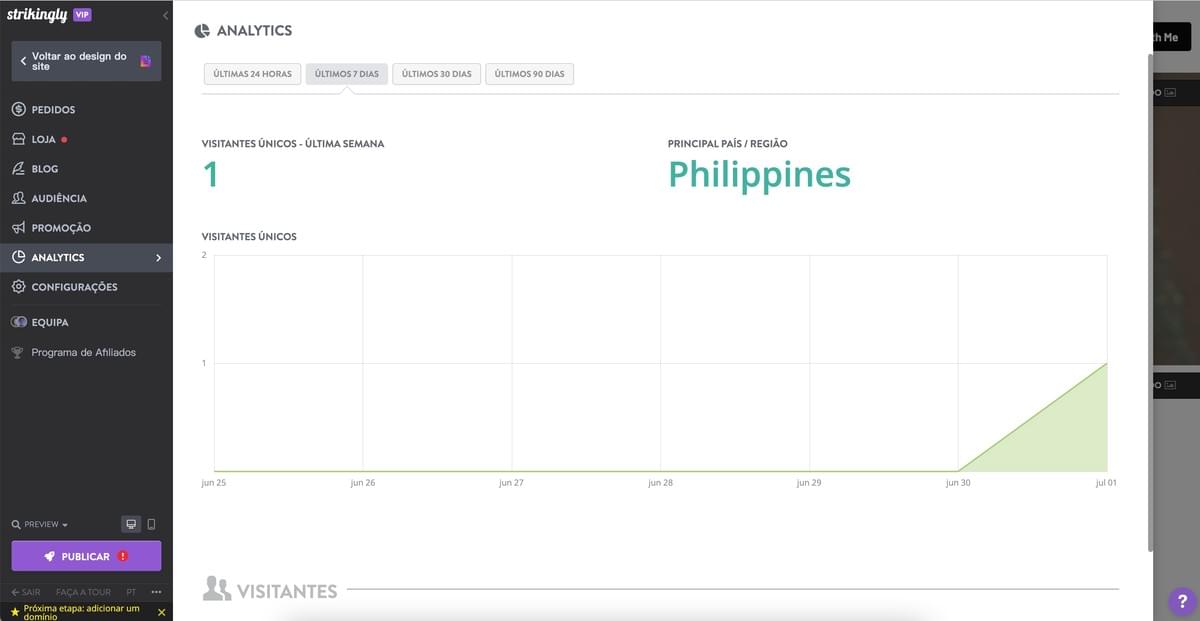Click the Loja storefront icon
Image resolution: width=1200 pixels, height=621 pixels.
click(x=18, y=139)
